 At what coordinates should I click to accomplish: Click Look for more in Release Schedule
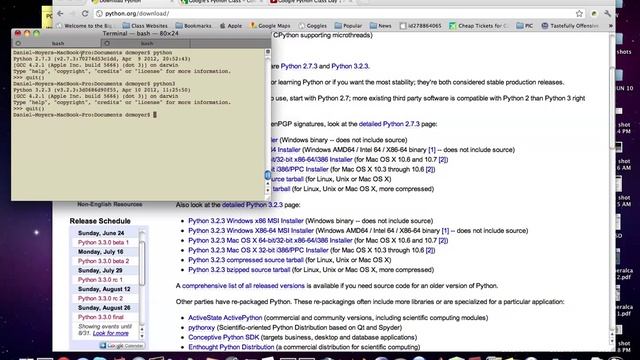click(x=111, y=333)
